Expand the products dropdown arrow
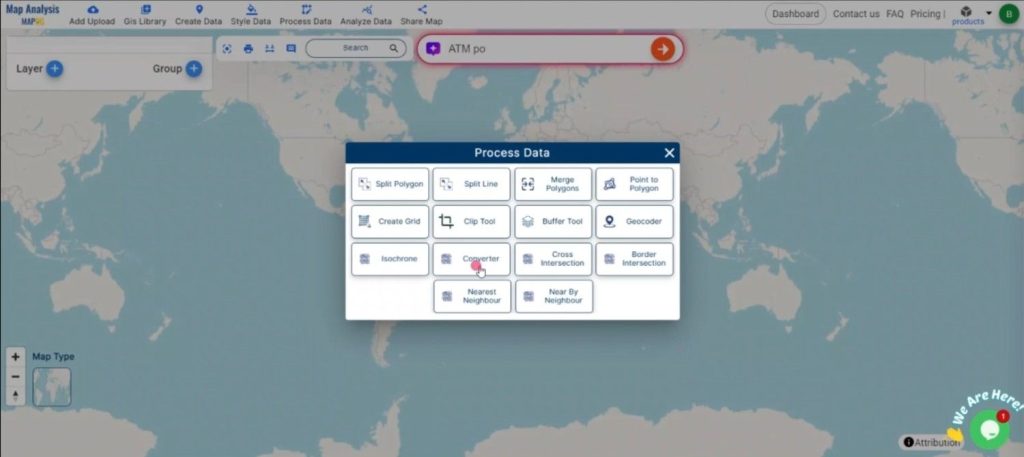Screen dimensions: 1024x457 click(x=989, y=13)
